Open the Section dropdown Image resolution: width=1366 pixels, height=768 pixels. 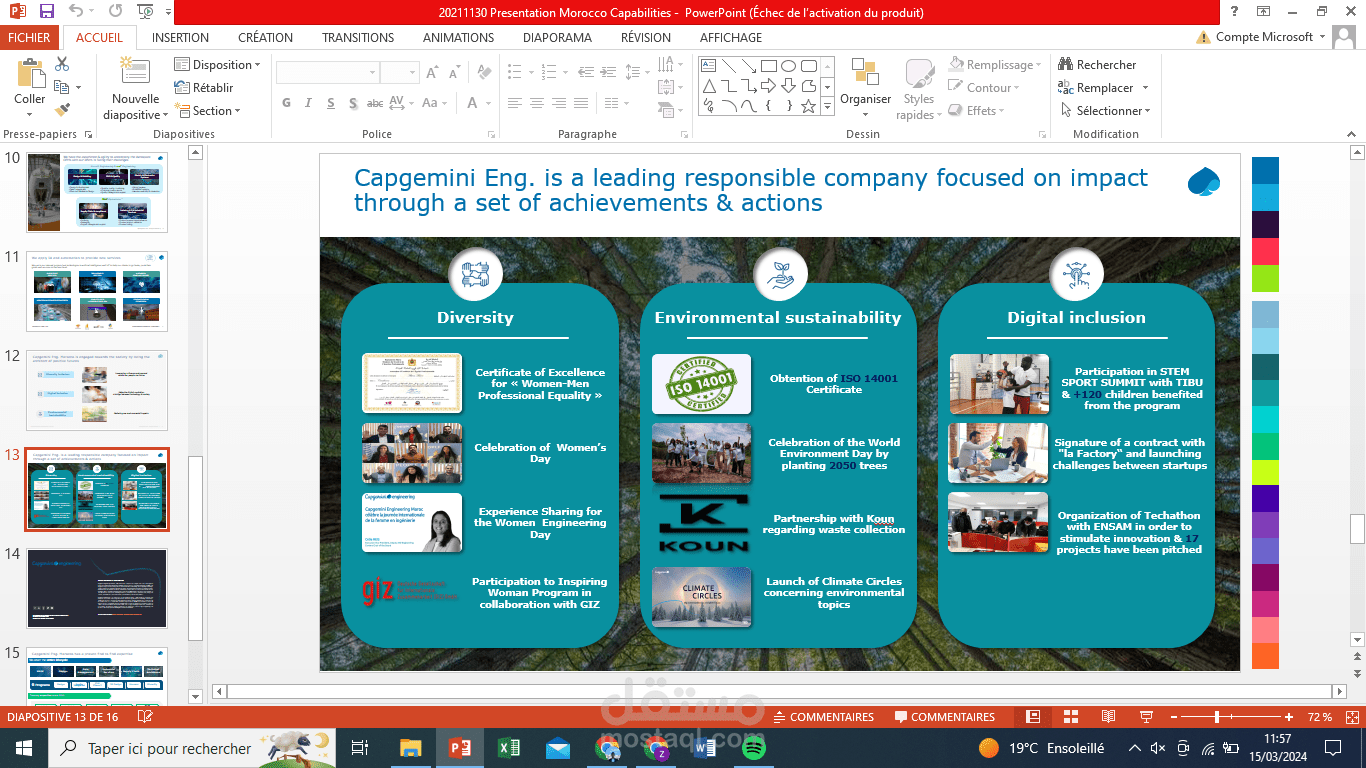[208, 111]
